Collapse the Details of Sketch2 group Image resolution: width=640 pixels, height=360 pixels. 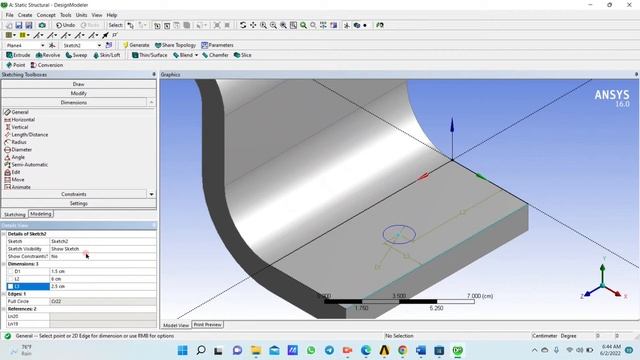[x=4, y=234]
